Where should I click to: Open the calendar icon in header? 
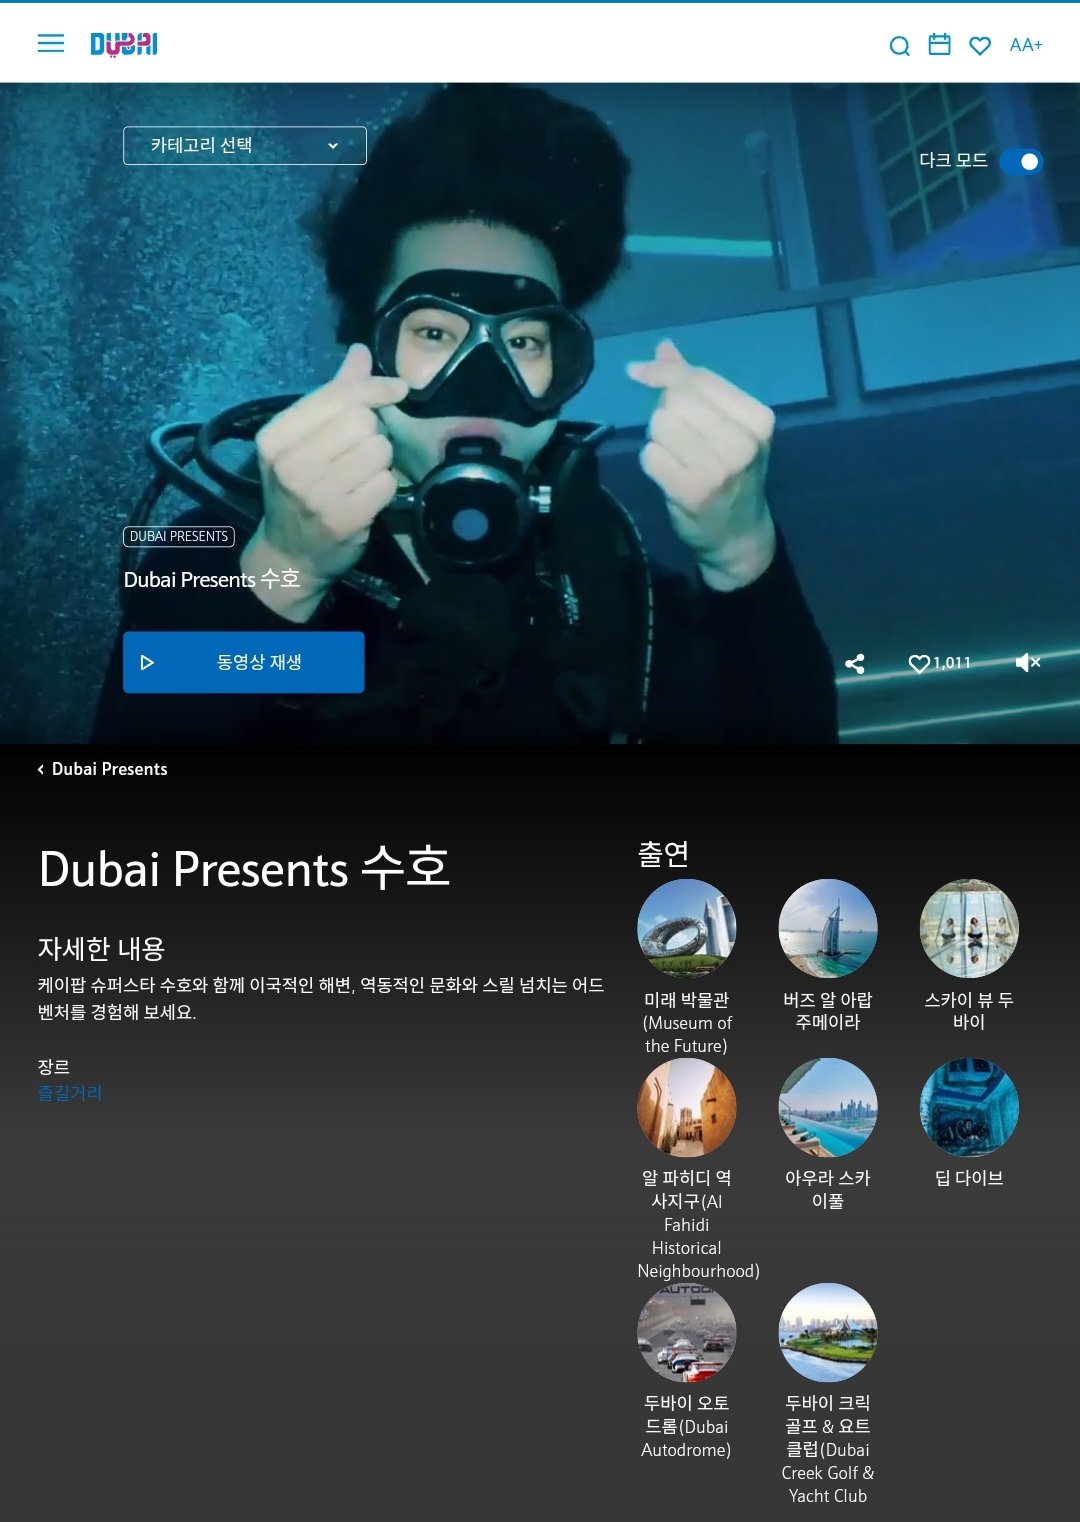[x=940, y=44]
